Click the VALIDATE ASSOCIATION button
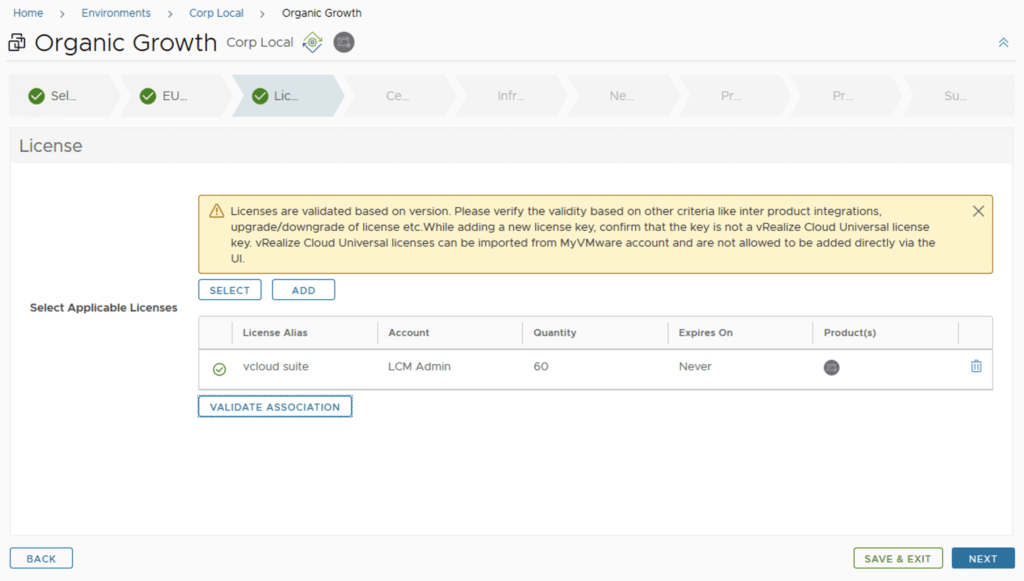 click(x=275, y=407)
